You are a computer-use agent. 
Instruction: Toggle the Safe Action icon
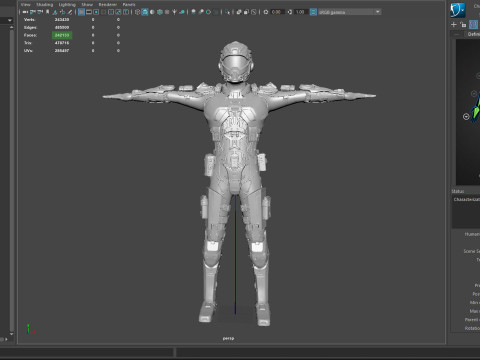118,12
